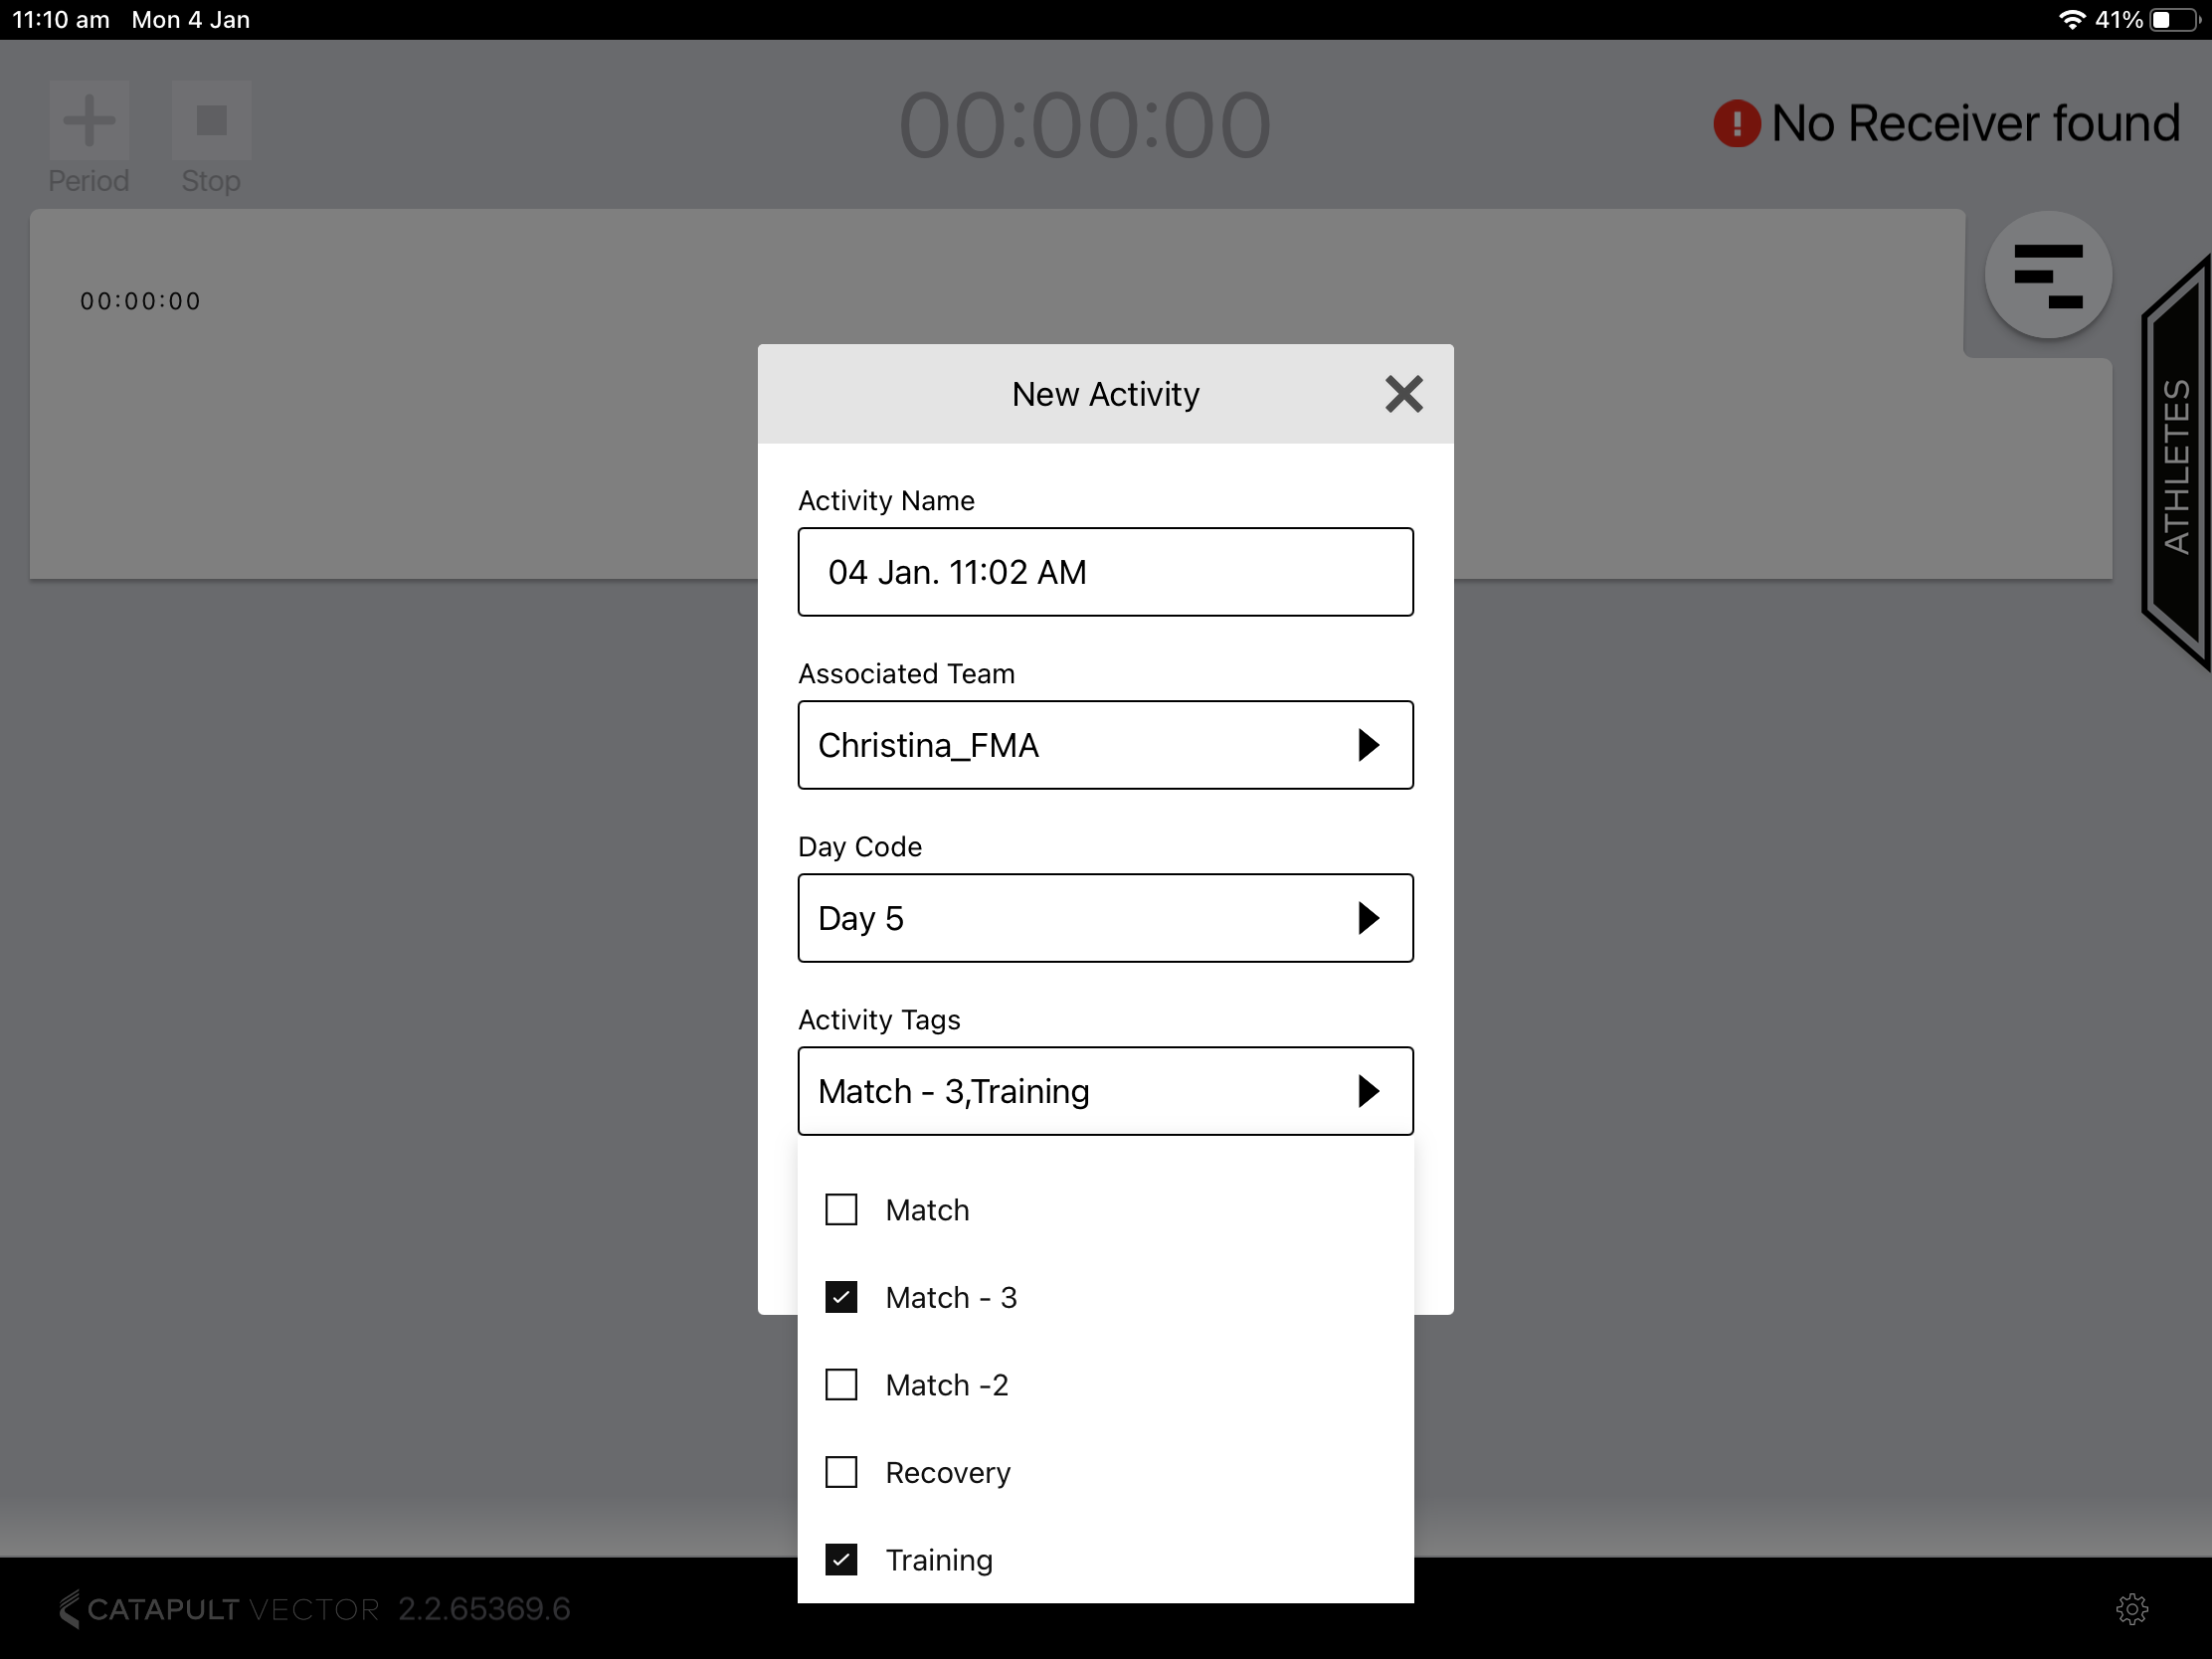
Task: Check the Recovery tag checkbox
Action: pyautogui.click(x=841, y=1472)
